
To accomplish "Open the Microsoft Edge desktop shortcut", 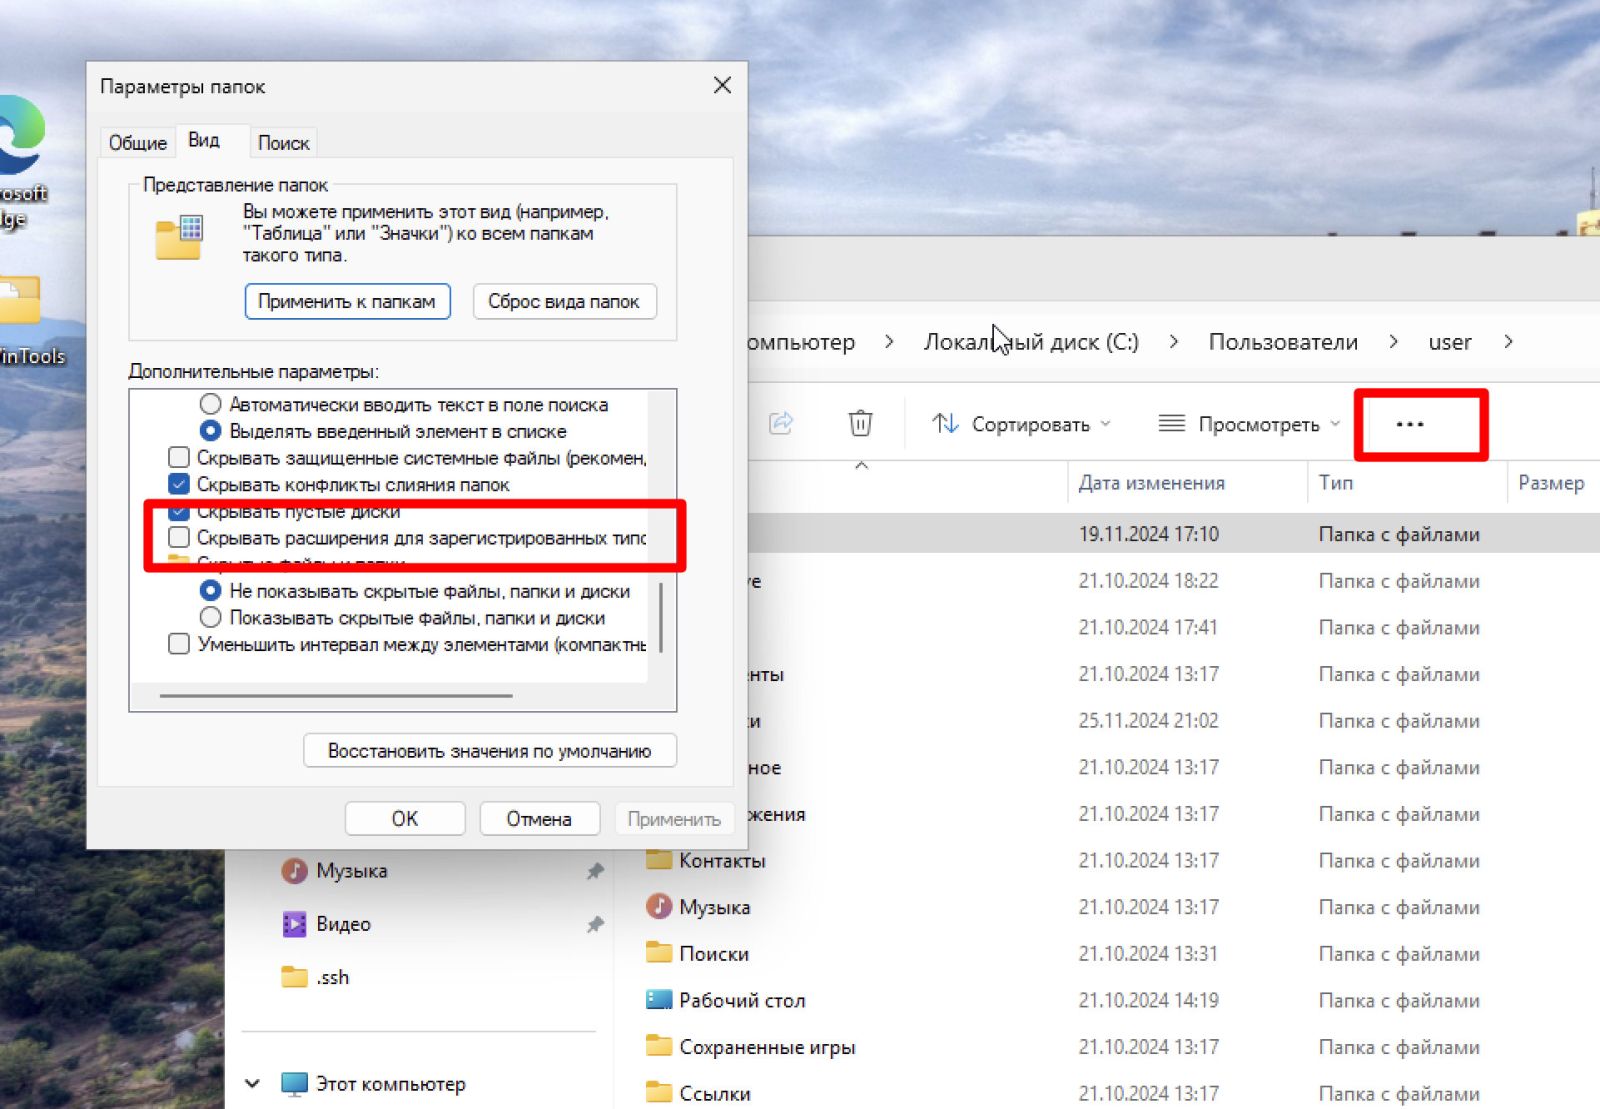I will pos(22,160).
